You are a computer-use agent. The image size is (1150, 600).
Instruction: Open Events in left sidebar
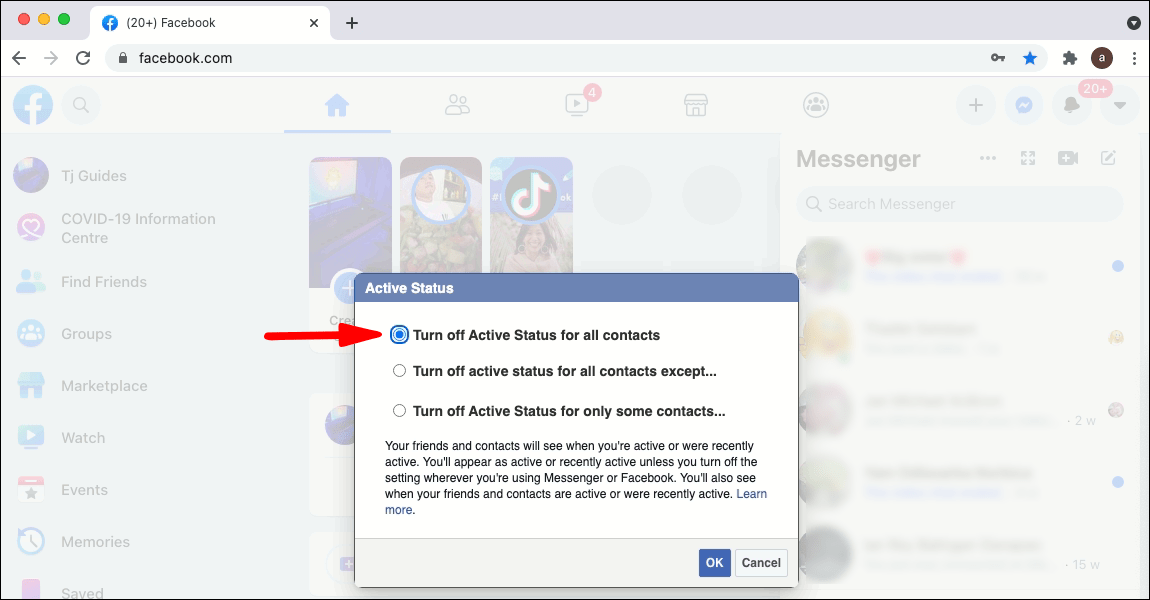tap(84, 490)
